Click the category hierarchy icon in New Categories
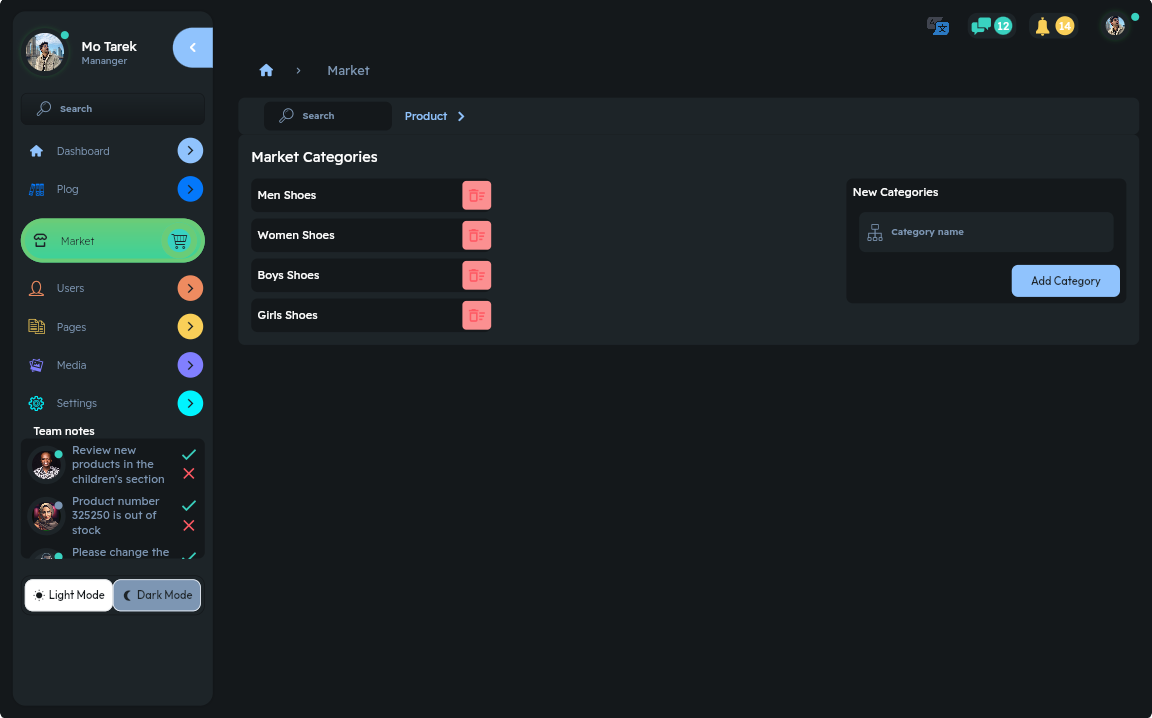This screenshot has width=1152, height=718. point(875,232)
